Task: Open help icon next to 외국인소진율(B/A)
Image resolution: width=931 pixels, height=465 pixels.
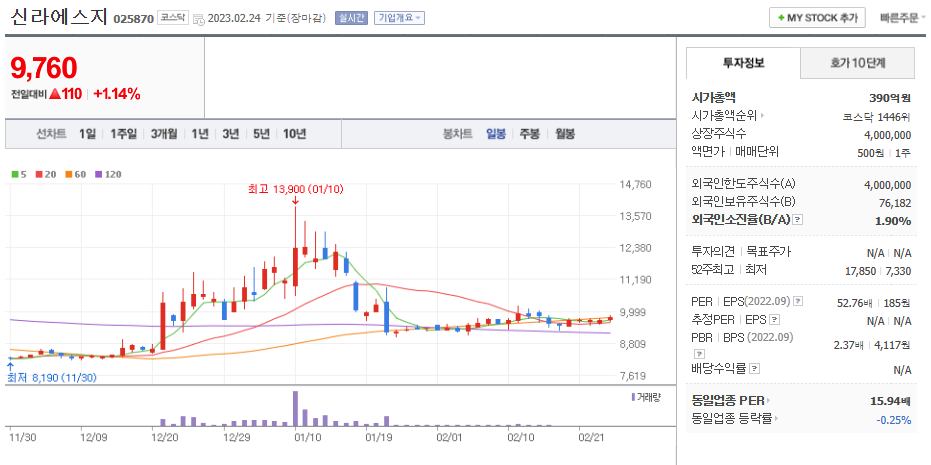Action: [797, 220]
